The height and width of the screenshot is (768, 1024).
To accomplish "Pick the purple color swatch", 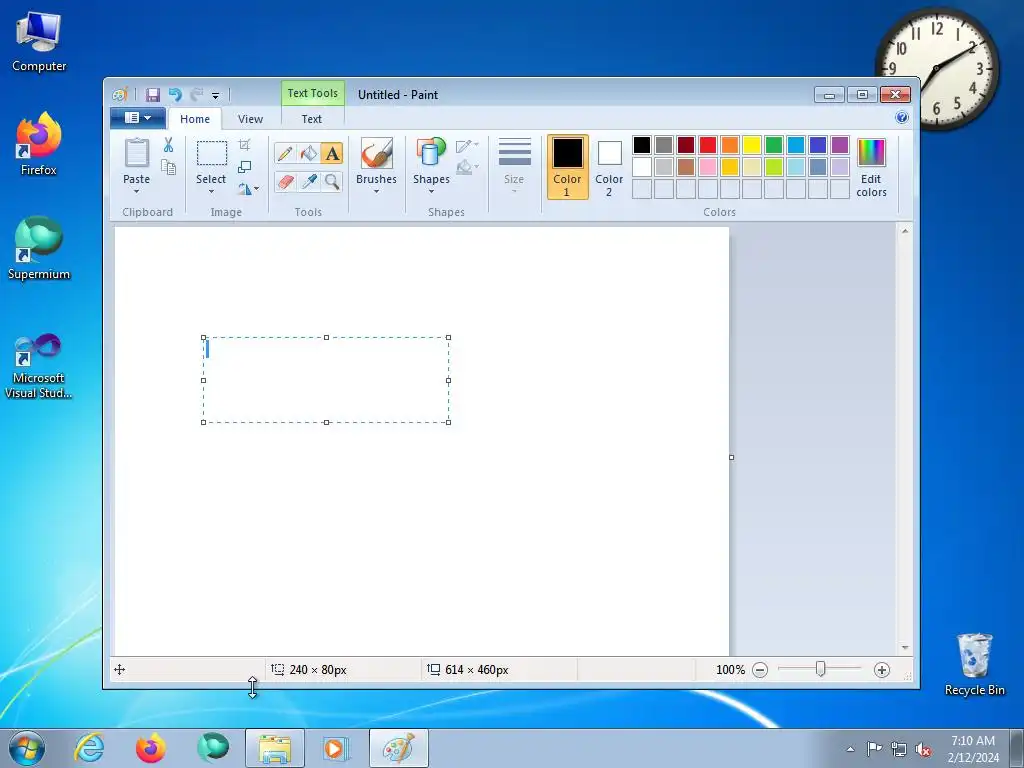I will click(x=840, y=145).
